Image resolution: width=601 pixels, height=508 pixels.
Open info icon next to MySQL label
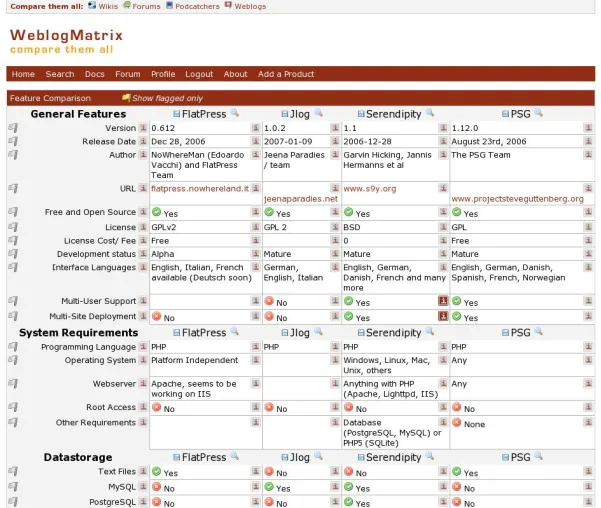tap(143, 487)
